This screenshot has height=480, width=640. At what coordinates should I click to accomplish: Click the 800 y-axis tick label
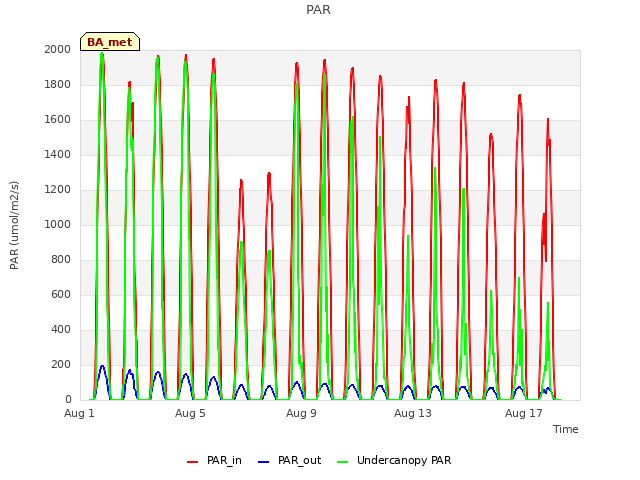(x=61, y=260)
